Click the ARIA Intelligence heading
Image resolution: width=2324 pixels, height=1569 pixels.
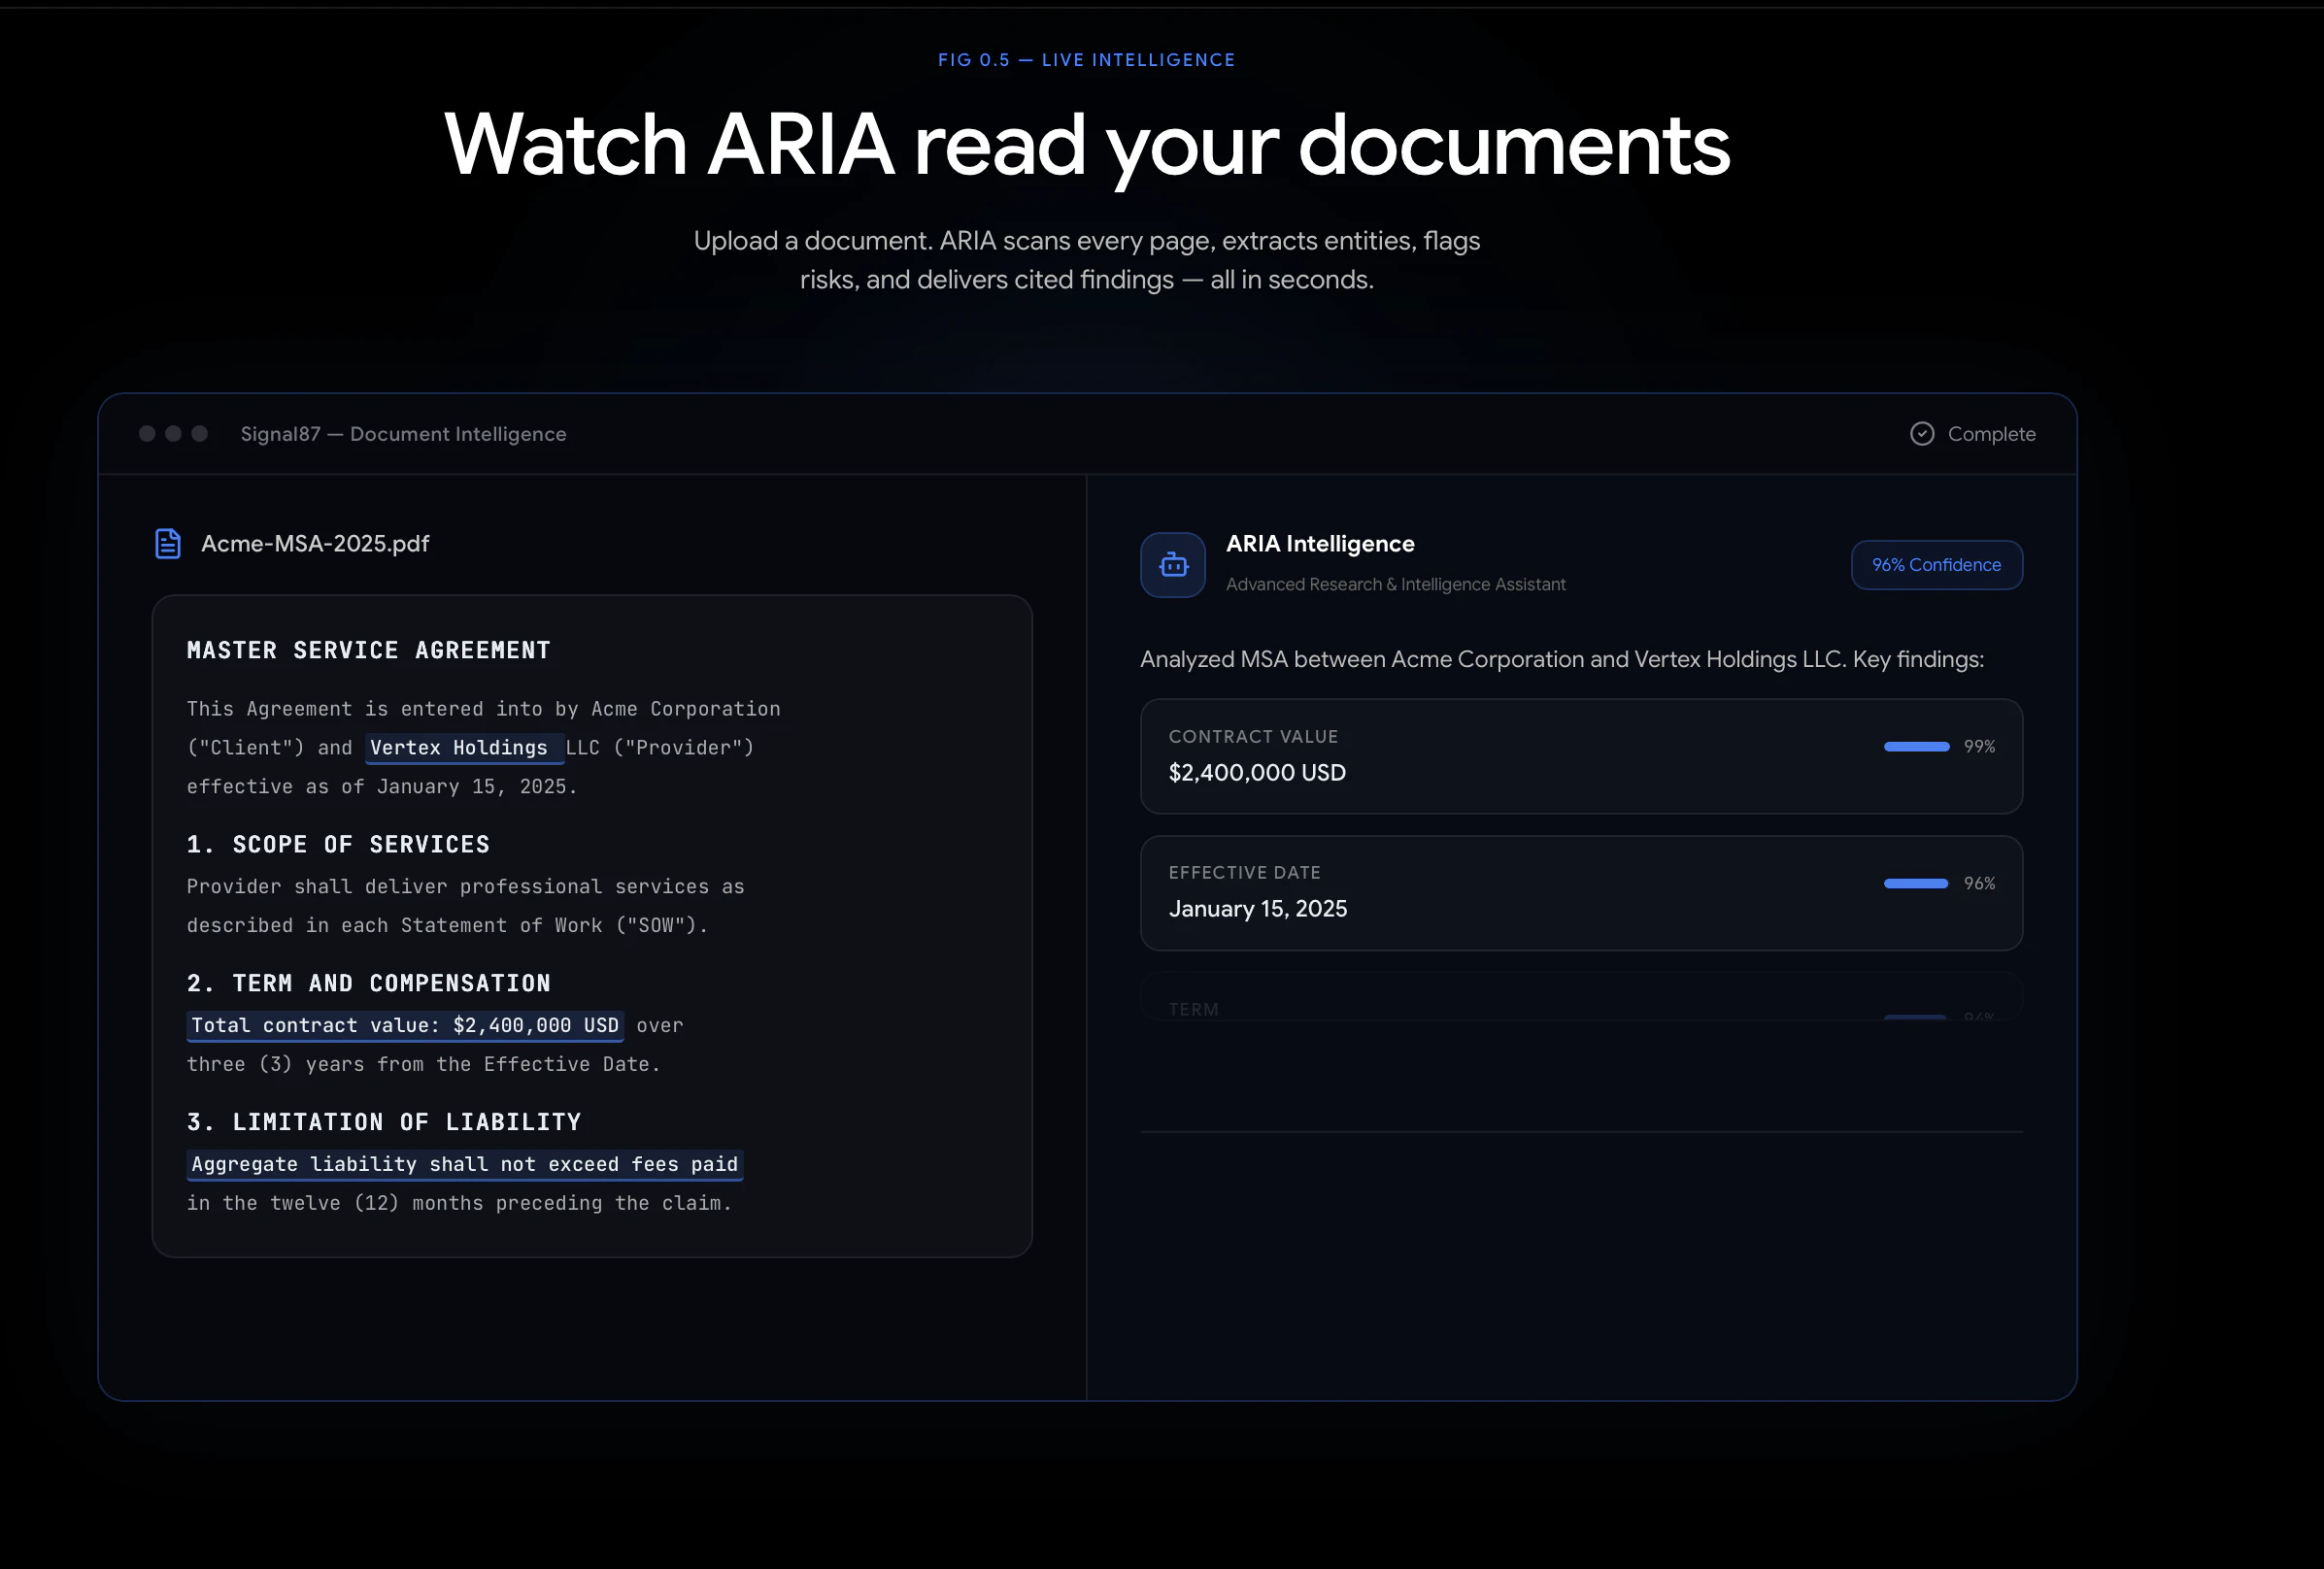pyautogui.click(x=1320, y=543)
